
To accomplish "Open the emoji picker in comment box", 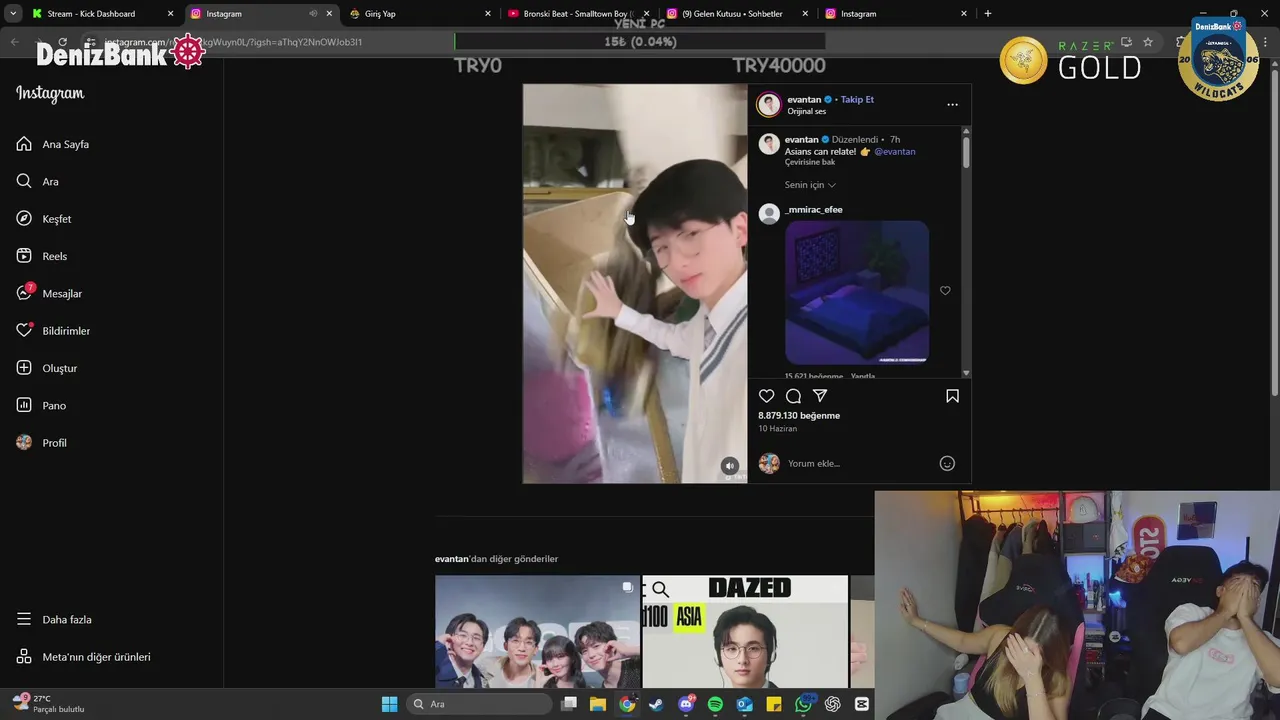I will (x=947, y=463).
